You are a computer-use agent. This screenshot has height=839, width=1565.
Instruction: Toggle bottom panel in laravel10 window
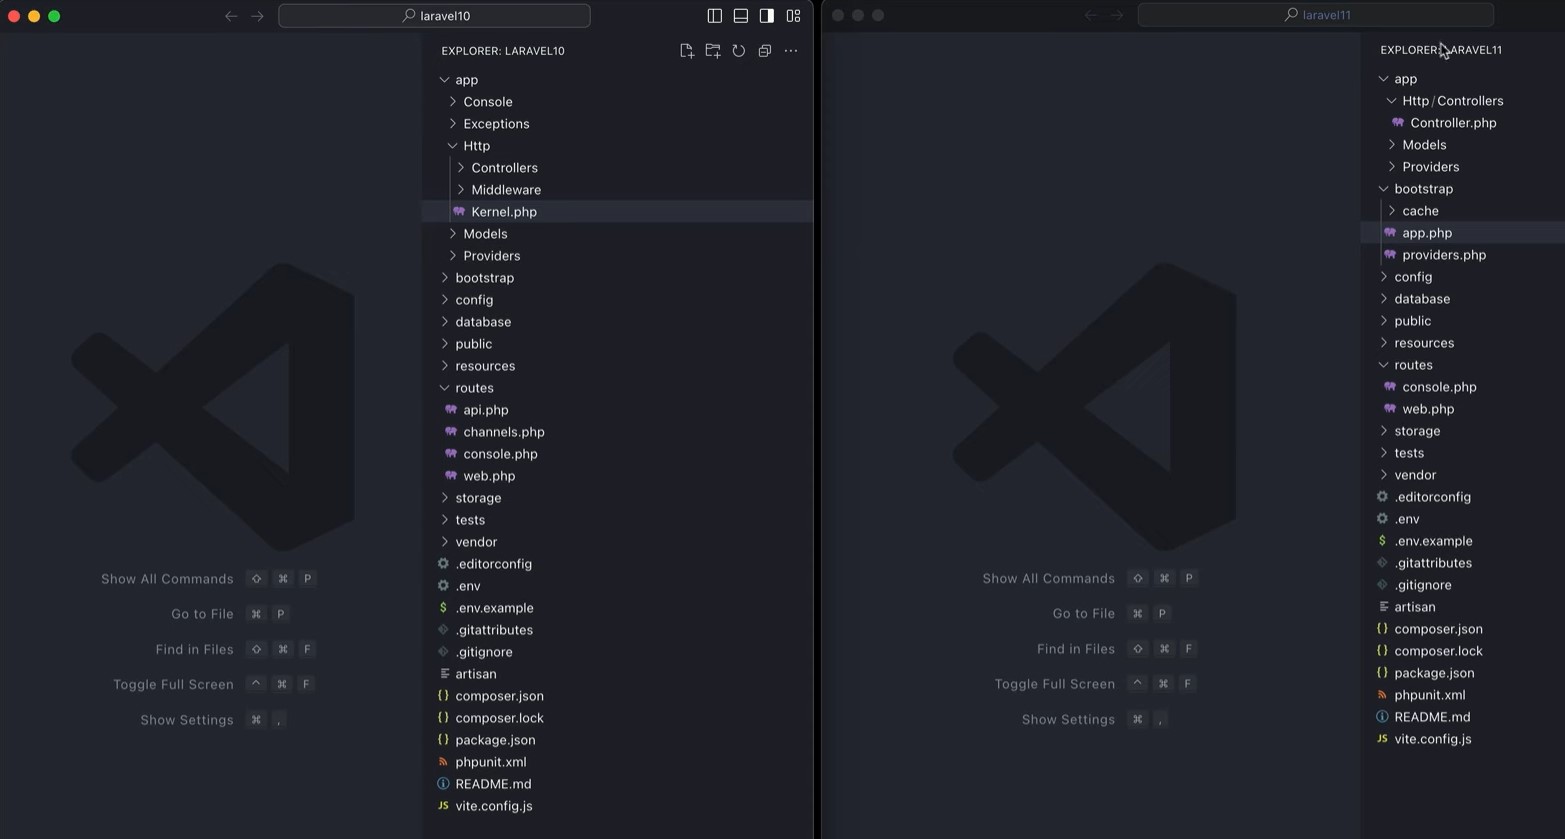pyautogui.click(x=741, y=16)
